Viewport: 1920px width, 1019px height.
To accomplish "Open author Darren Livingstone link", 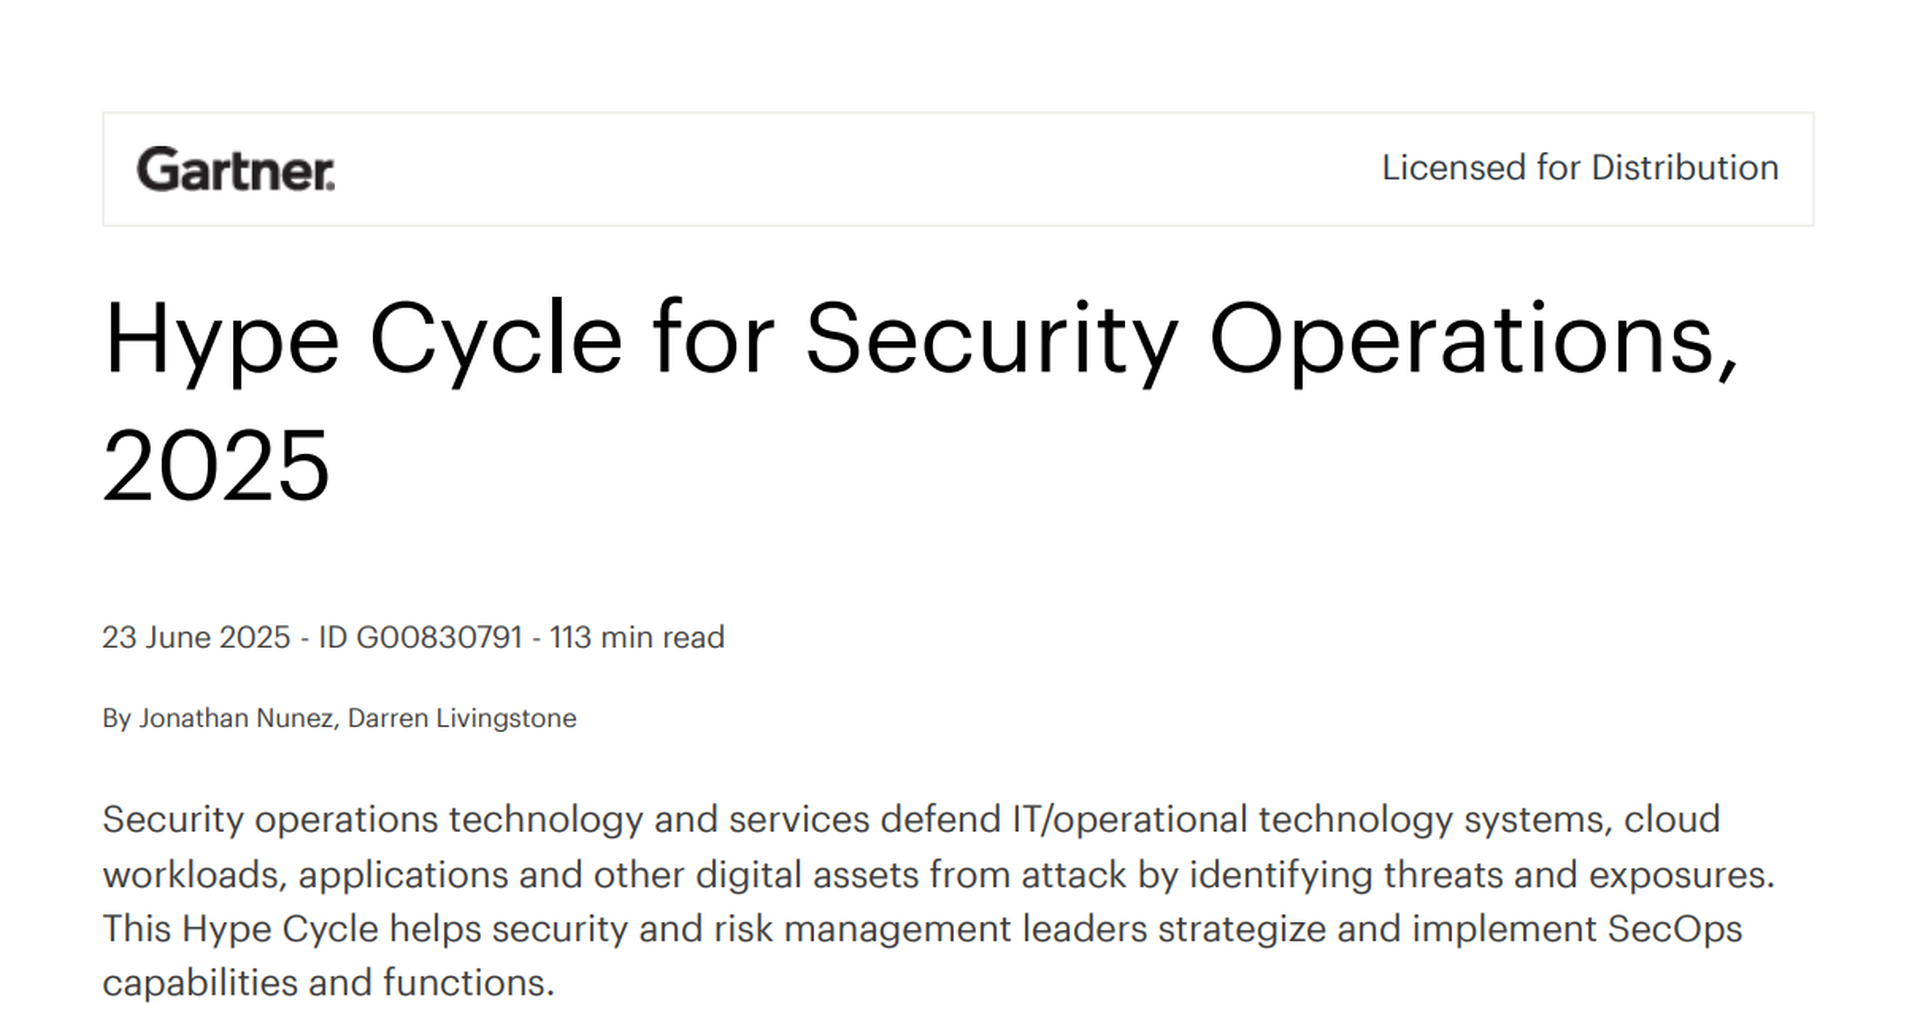I will 462,718.
